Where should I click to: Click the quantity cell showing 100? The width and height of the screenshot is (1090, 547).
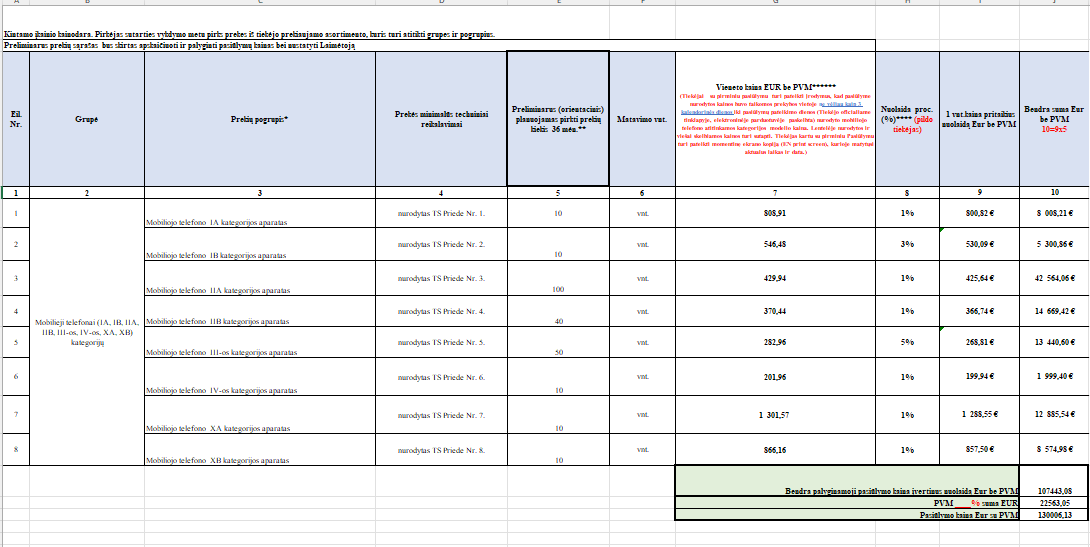pyautogui.click(x=558, y=289)
